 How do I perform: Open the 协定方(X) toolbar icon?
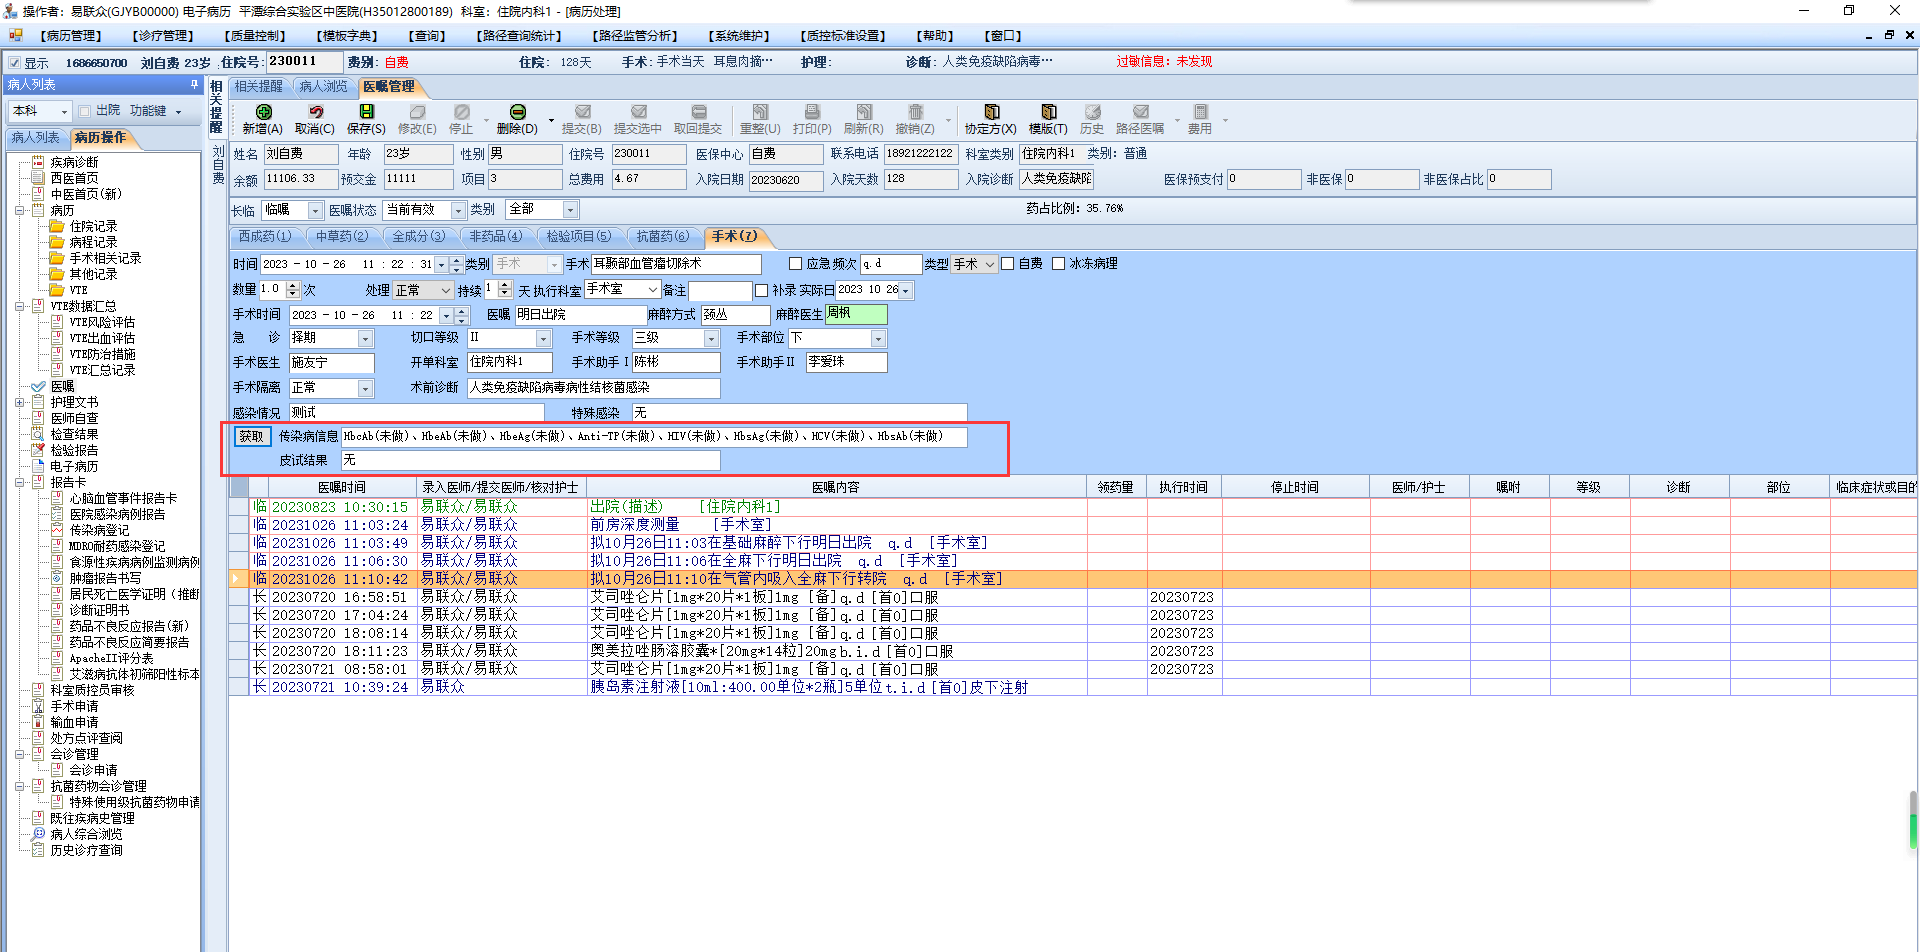(990, 112)
